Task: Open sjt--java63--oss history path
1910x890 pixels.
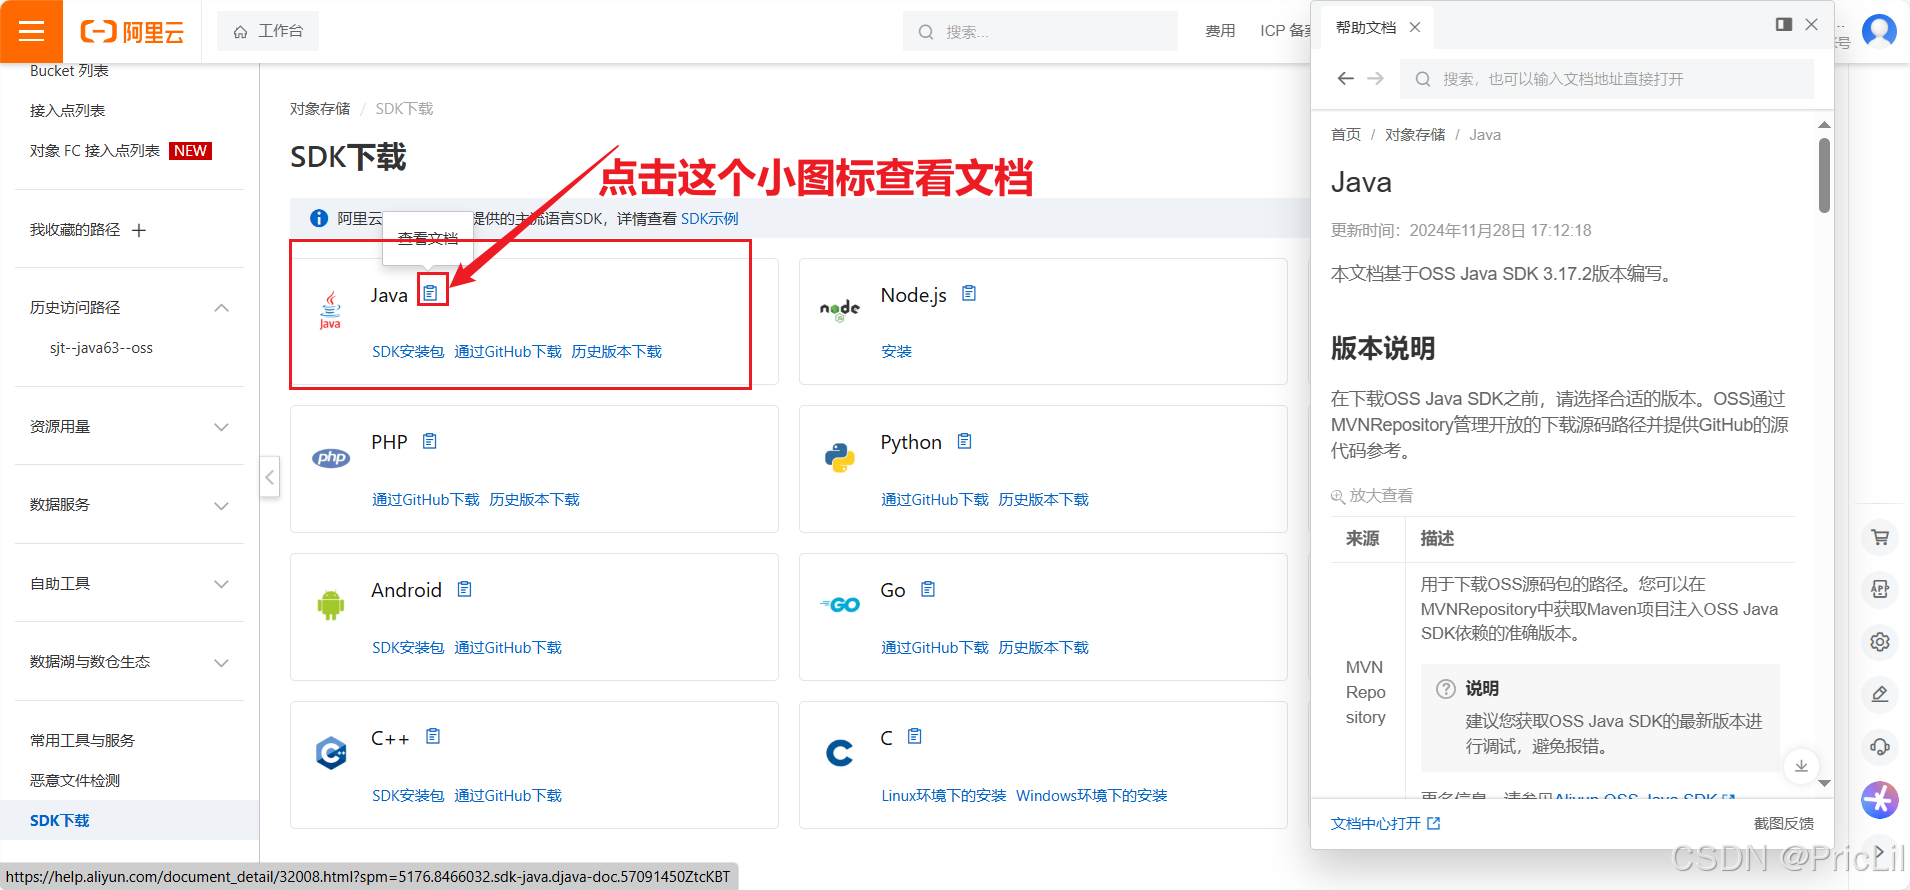Action: click(101, 348)
